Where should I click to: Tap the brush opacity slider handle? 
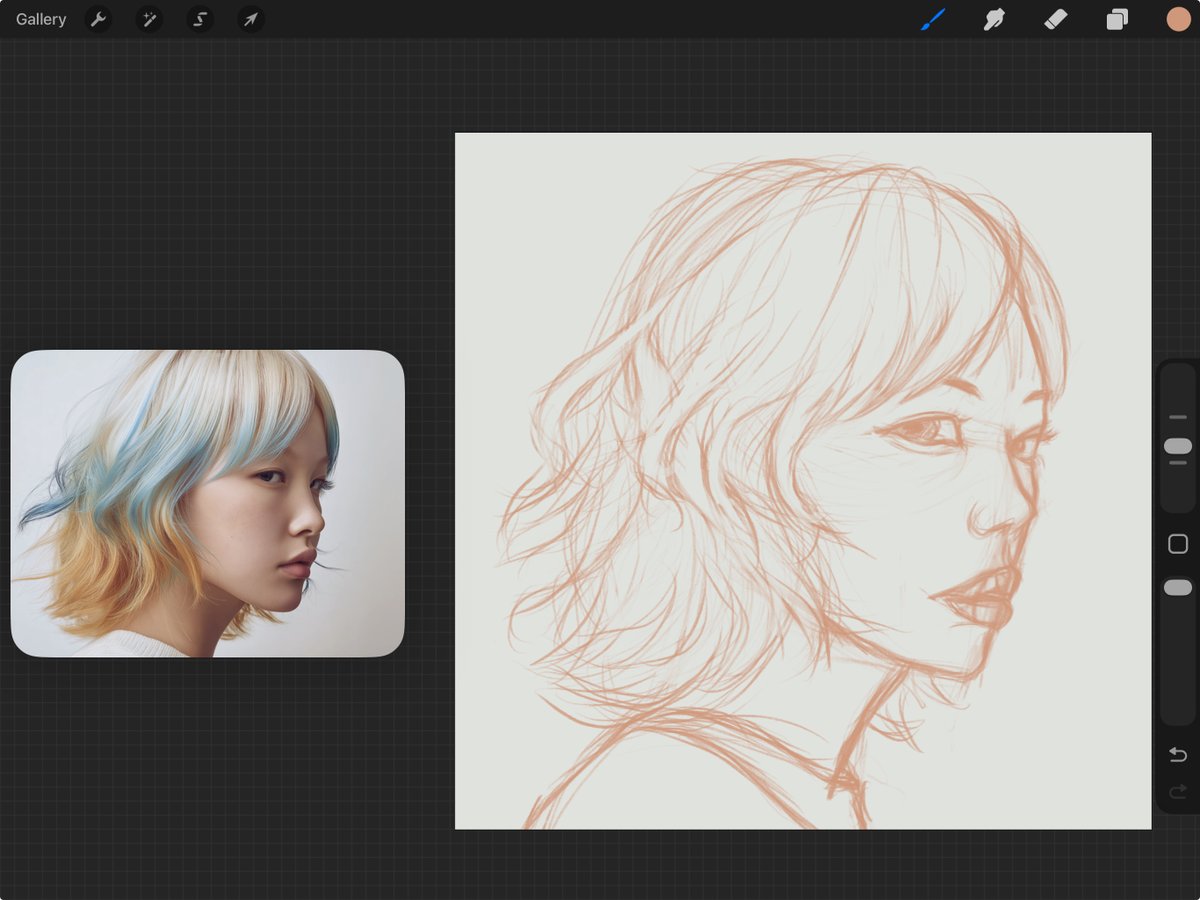click(x=1178, y=588)
